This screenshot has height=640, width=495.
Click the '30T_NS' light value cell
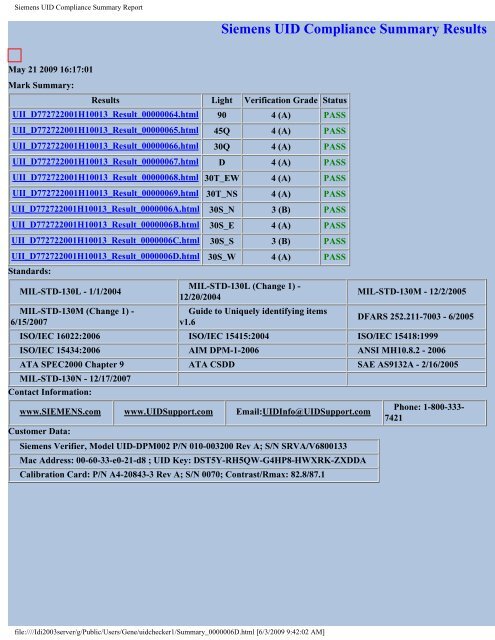tap(222, 194)
